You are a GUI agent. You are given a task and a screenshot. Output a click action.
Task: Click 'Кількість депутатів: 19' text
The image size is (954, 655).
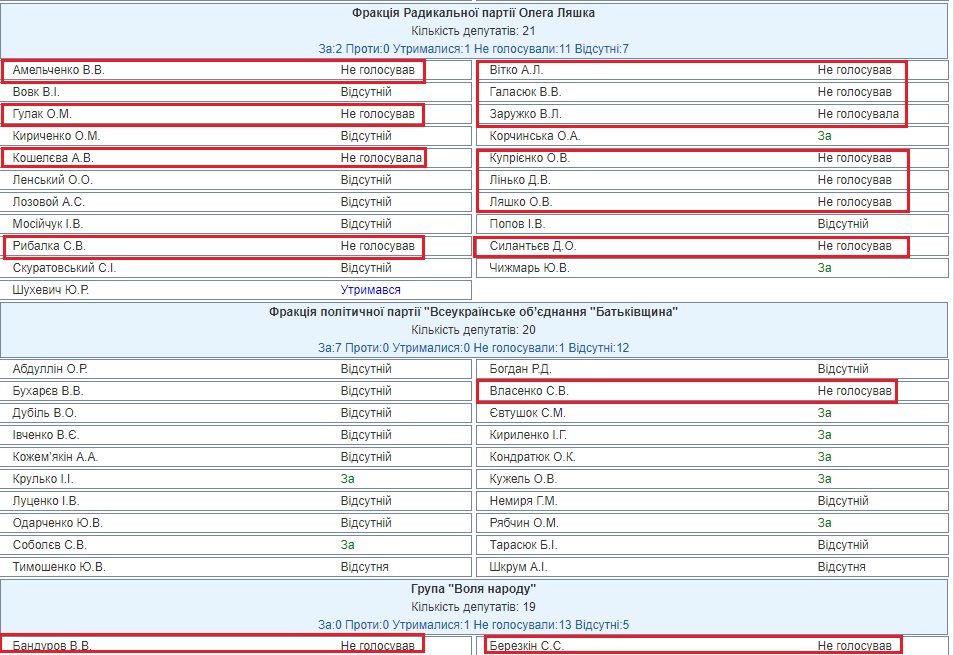pyautogui.click(x=474, y=607)
